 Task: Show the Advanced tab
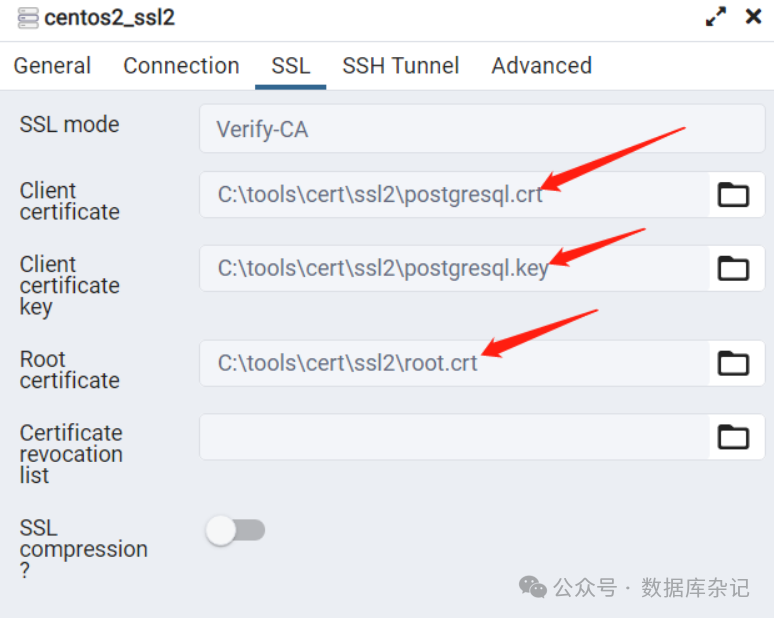541,66
